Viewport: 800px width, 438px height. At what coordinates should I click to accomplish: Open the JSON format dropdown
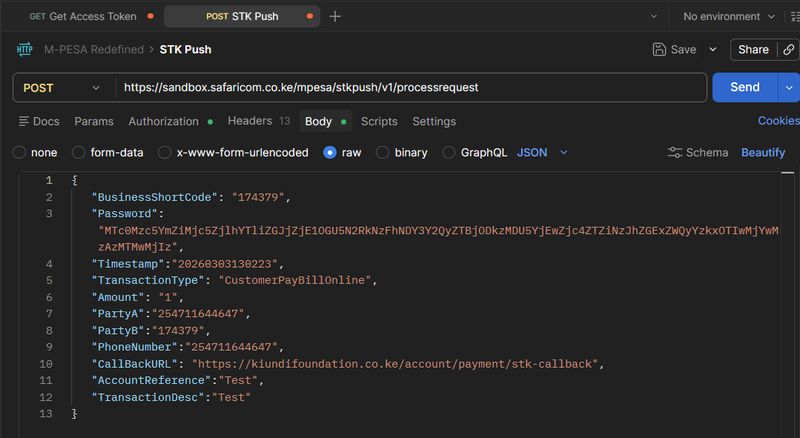(x=542, y=153)
